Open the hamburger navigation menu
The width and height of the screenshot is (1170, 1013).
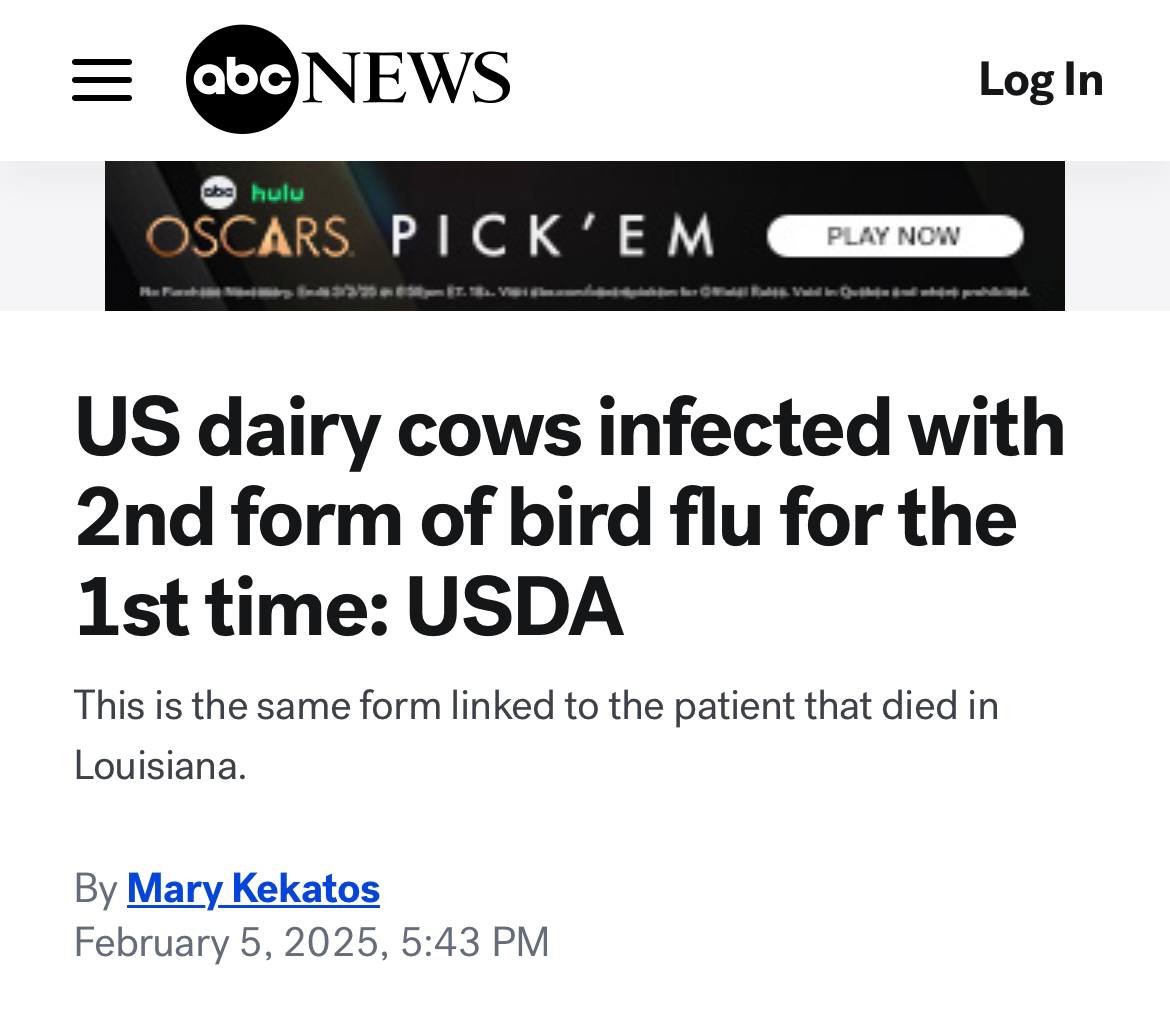[x=101, y=80]
